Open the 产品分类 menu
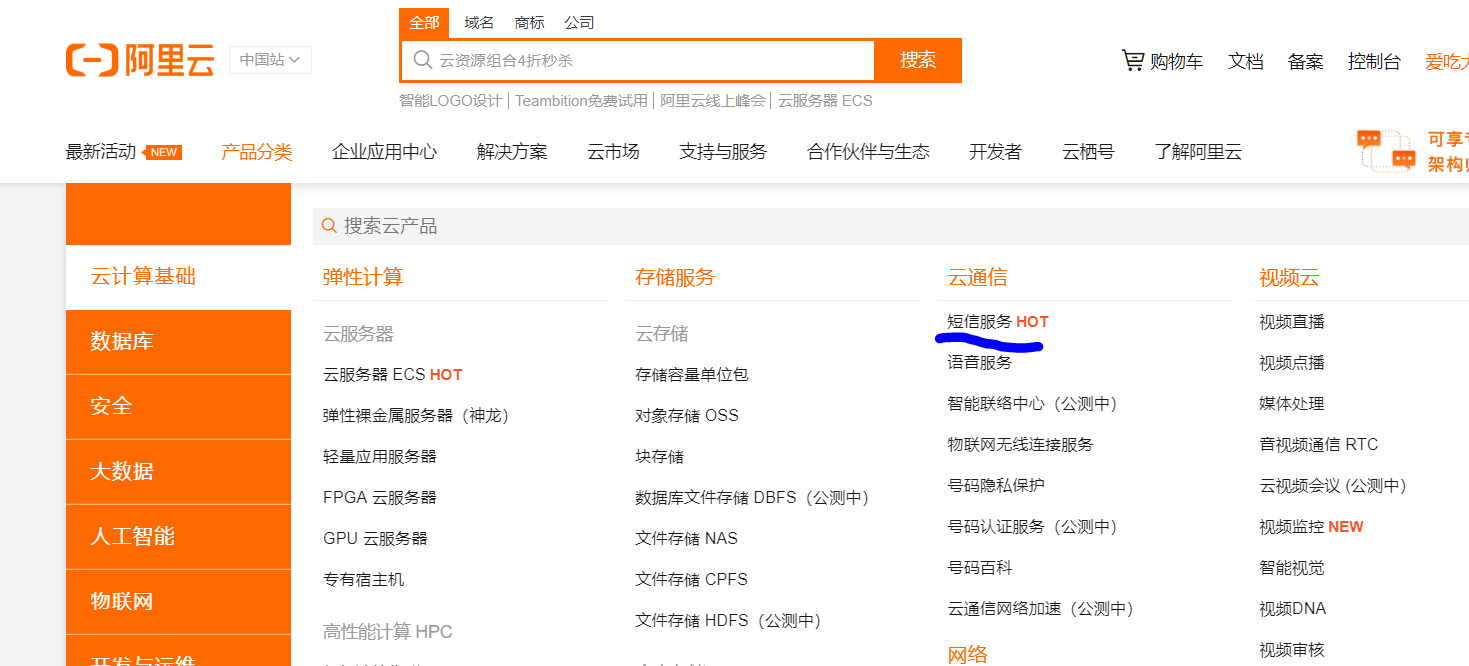 (x=257, y=152)
